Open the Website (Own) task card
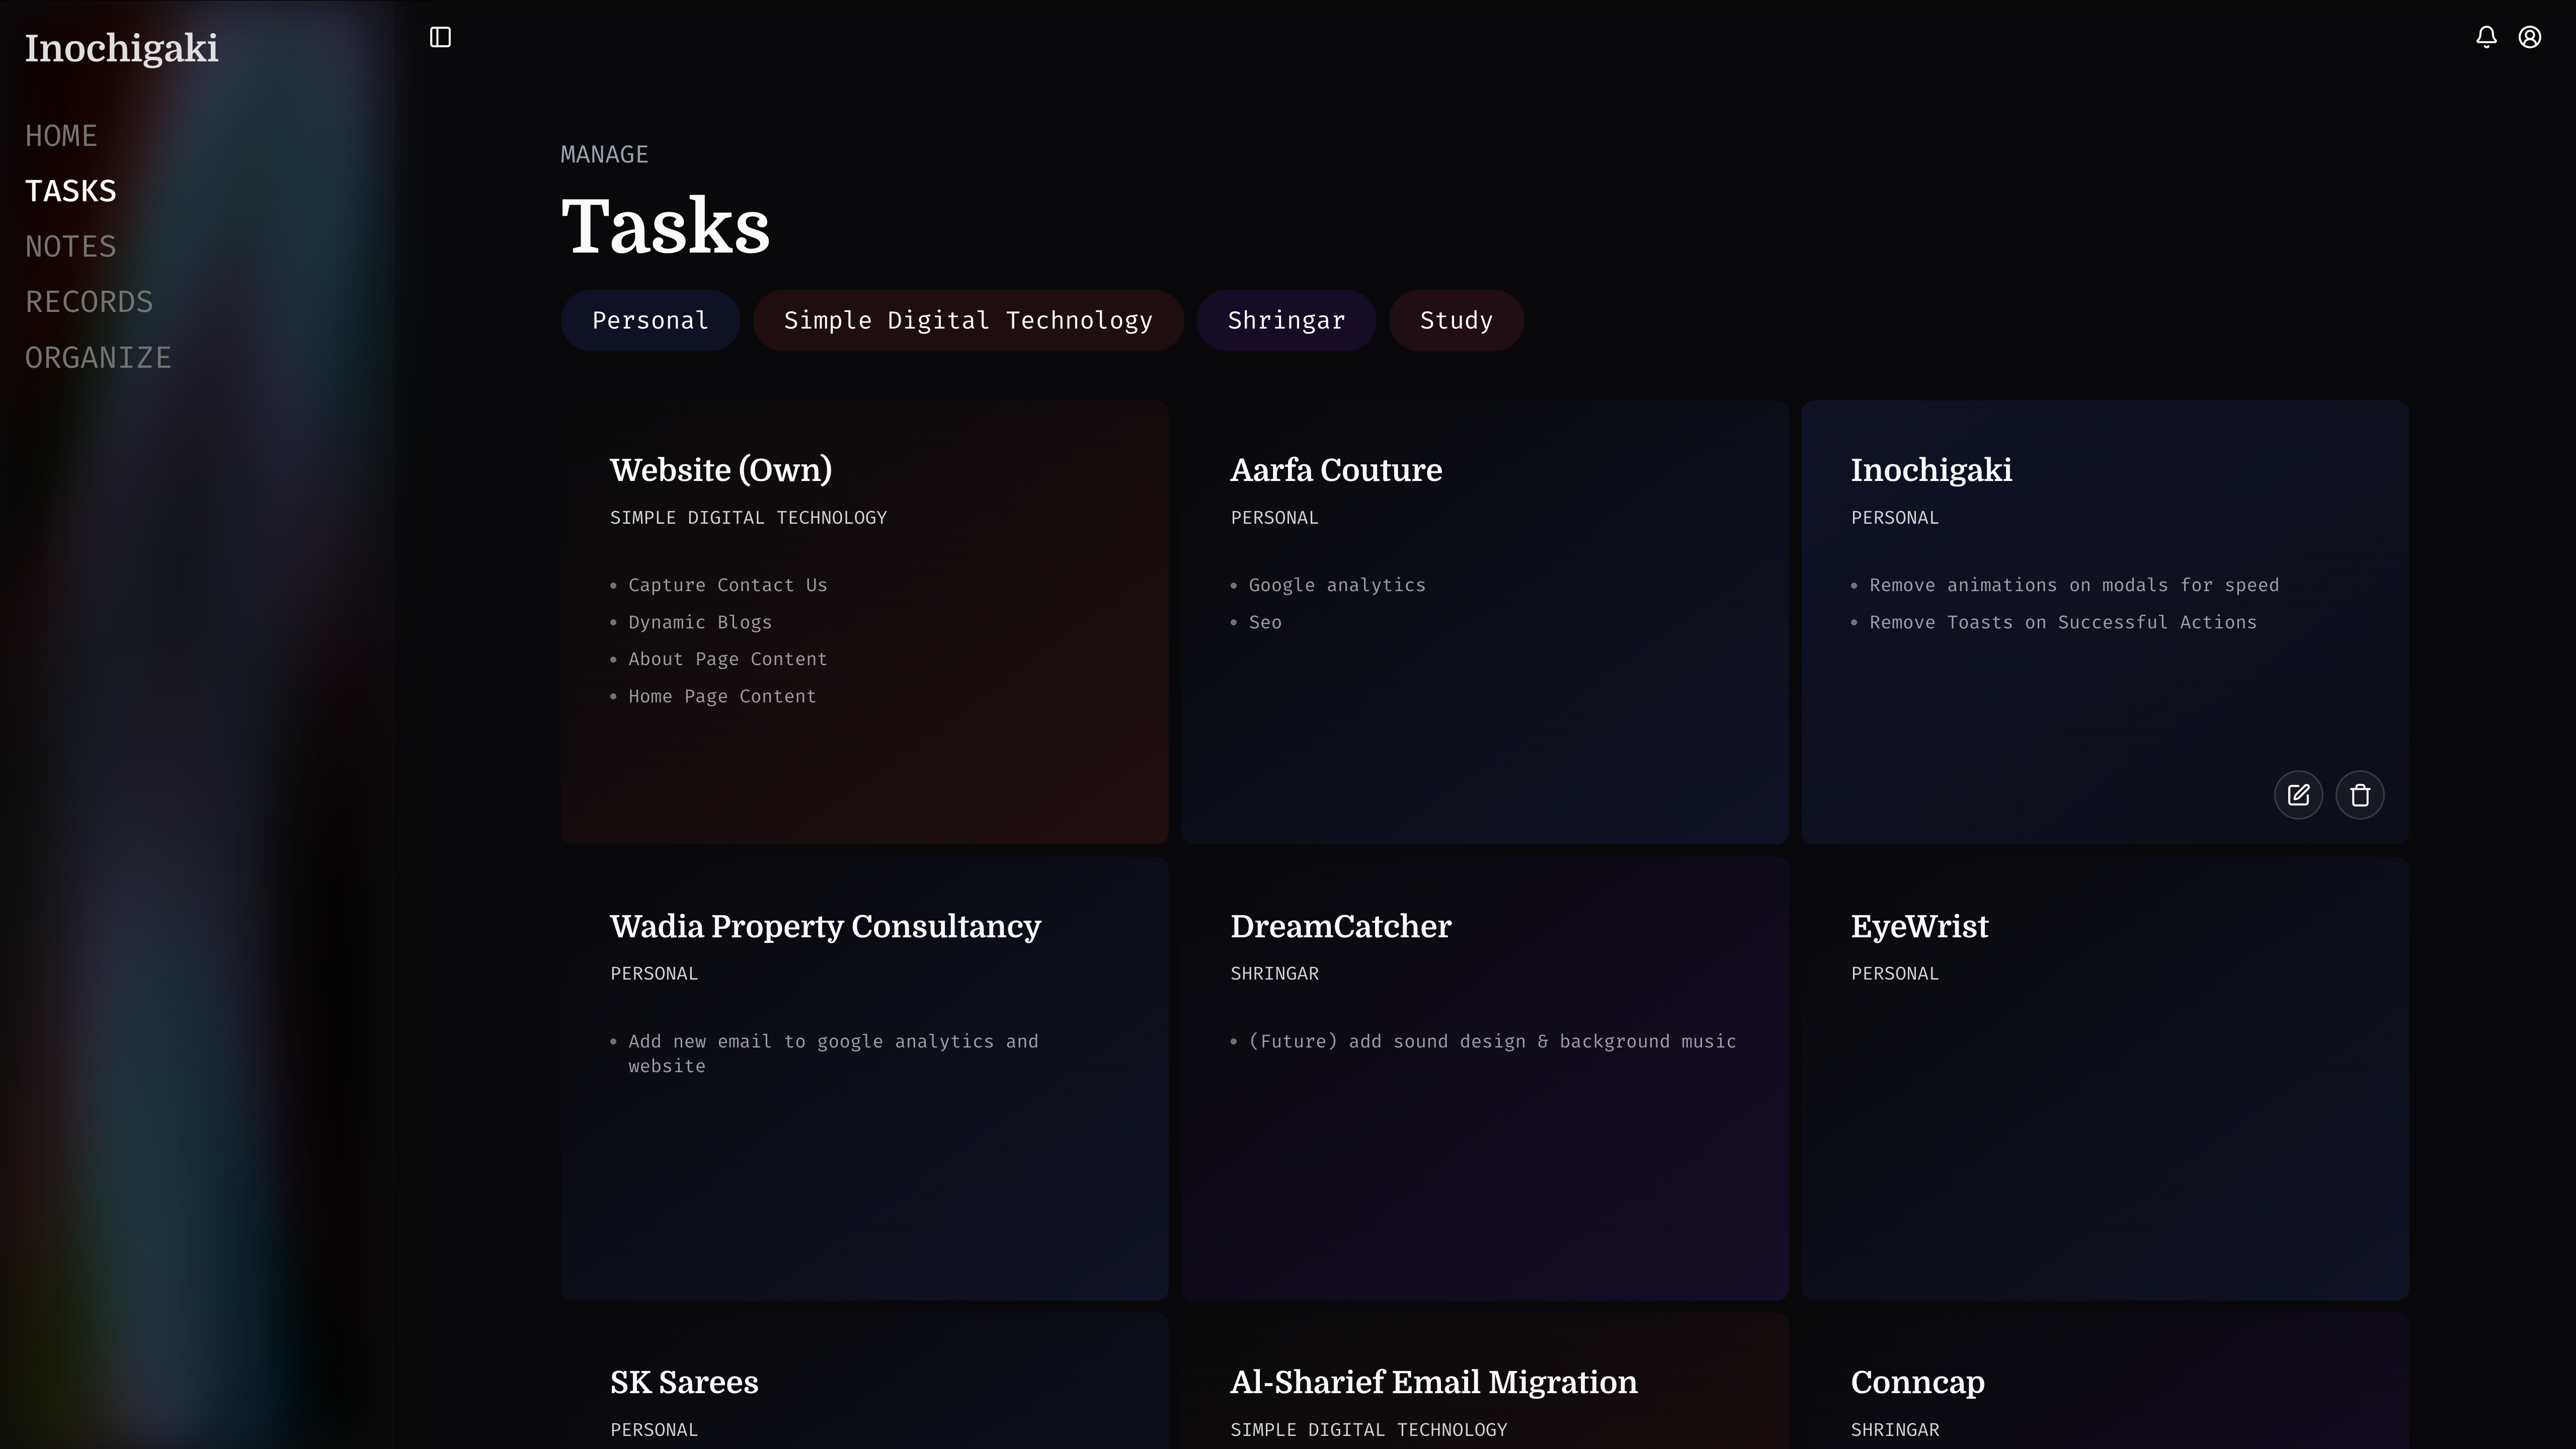Image resolution: width=2576 pixels, height=1449 pixels. pos(720,470)
